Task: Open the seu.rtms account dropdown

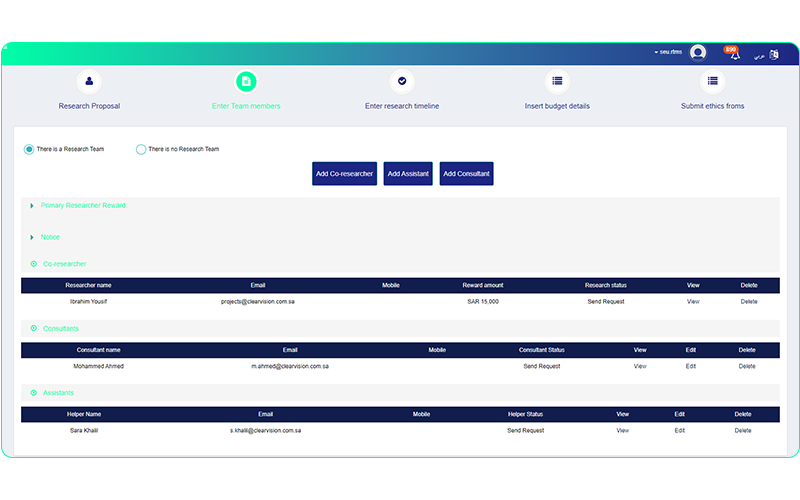Action: click(668, 52)
